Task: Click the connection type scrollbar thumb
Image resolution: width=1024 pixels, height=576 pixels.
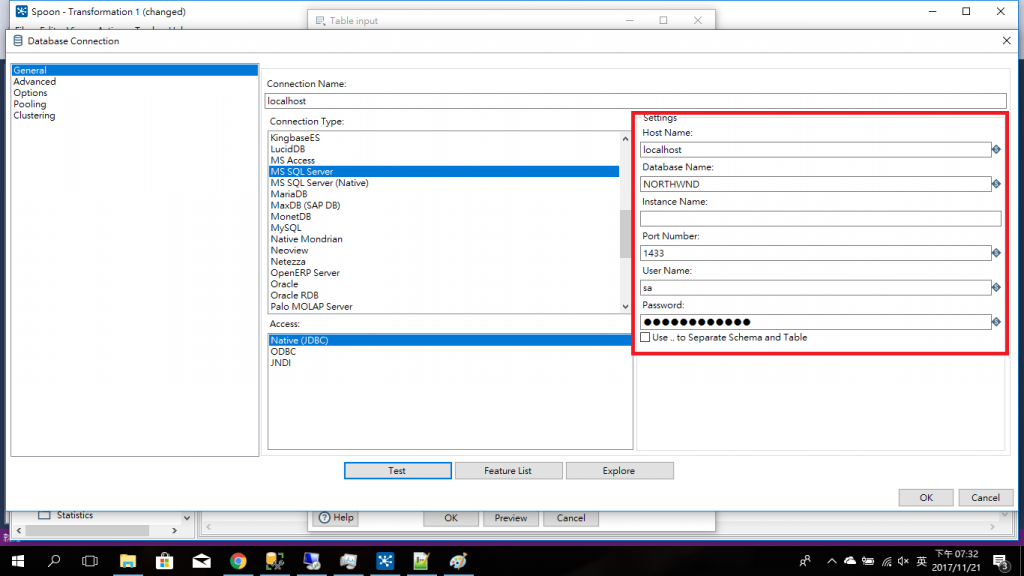Action: [625, 234]
